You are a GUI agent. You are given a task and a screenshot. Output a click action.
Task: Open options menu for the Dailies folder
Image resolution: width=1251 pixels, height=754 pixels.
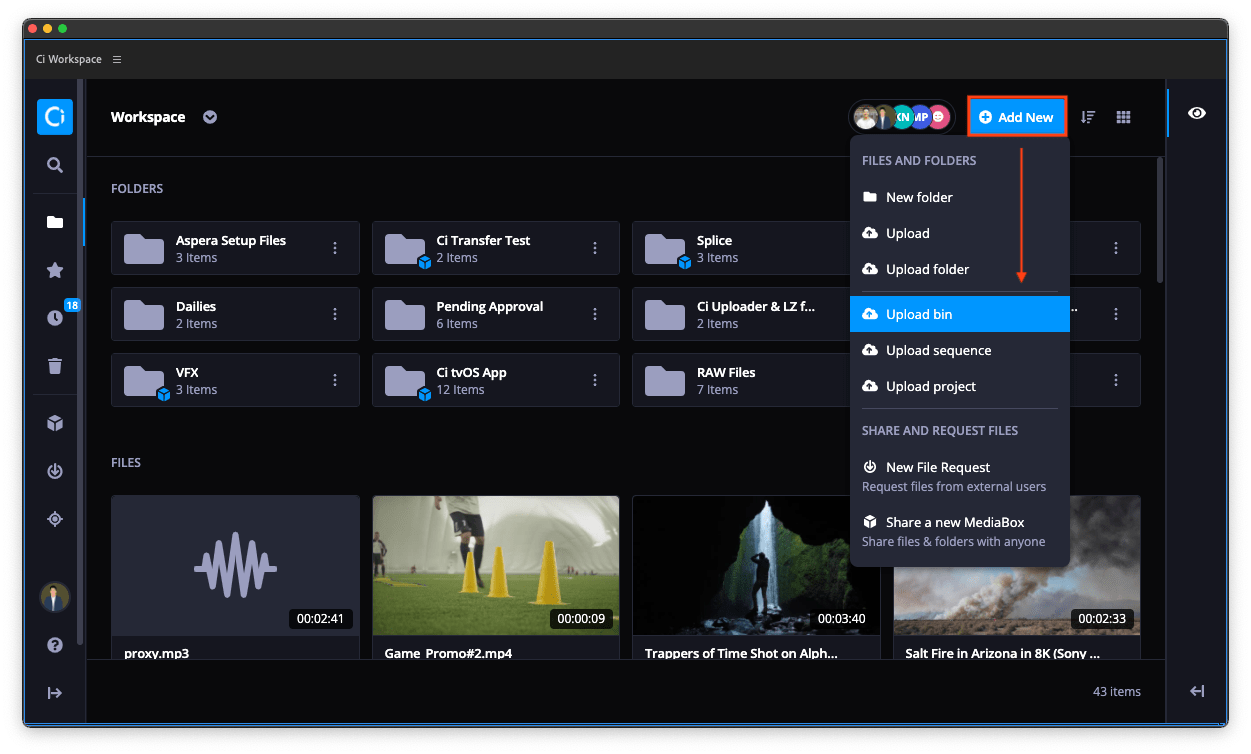click(334, 314)
